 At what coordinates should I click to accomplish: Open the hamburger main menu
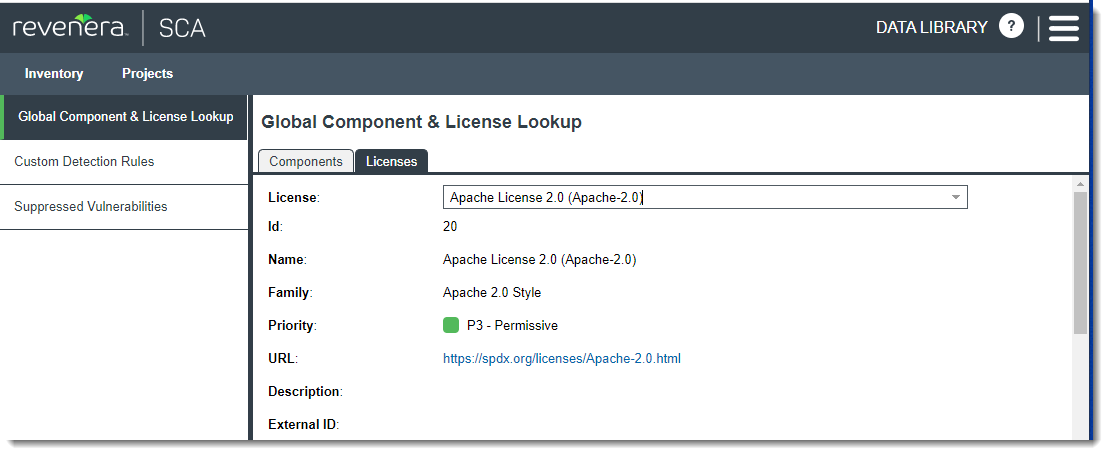click(x=1063, y=28)
